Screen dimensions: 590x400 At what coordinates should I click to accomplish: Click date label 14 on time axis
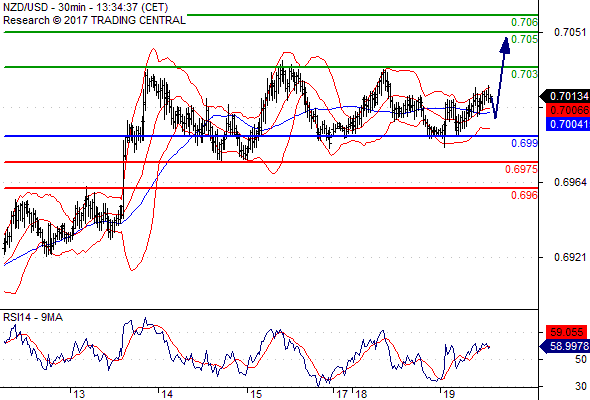point(167,394)
